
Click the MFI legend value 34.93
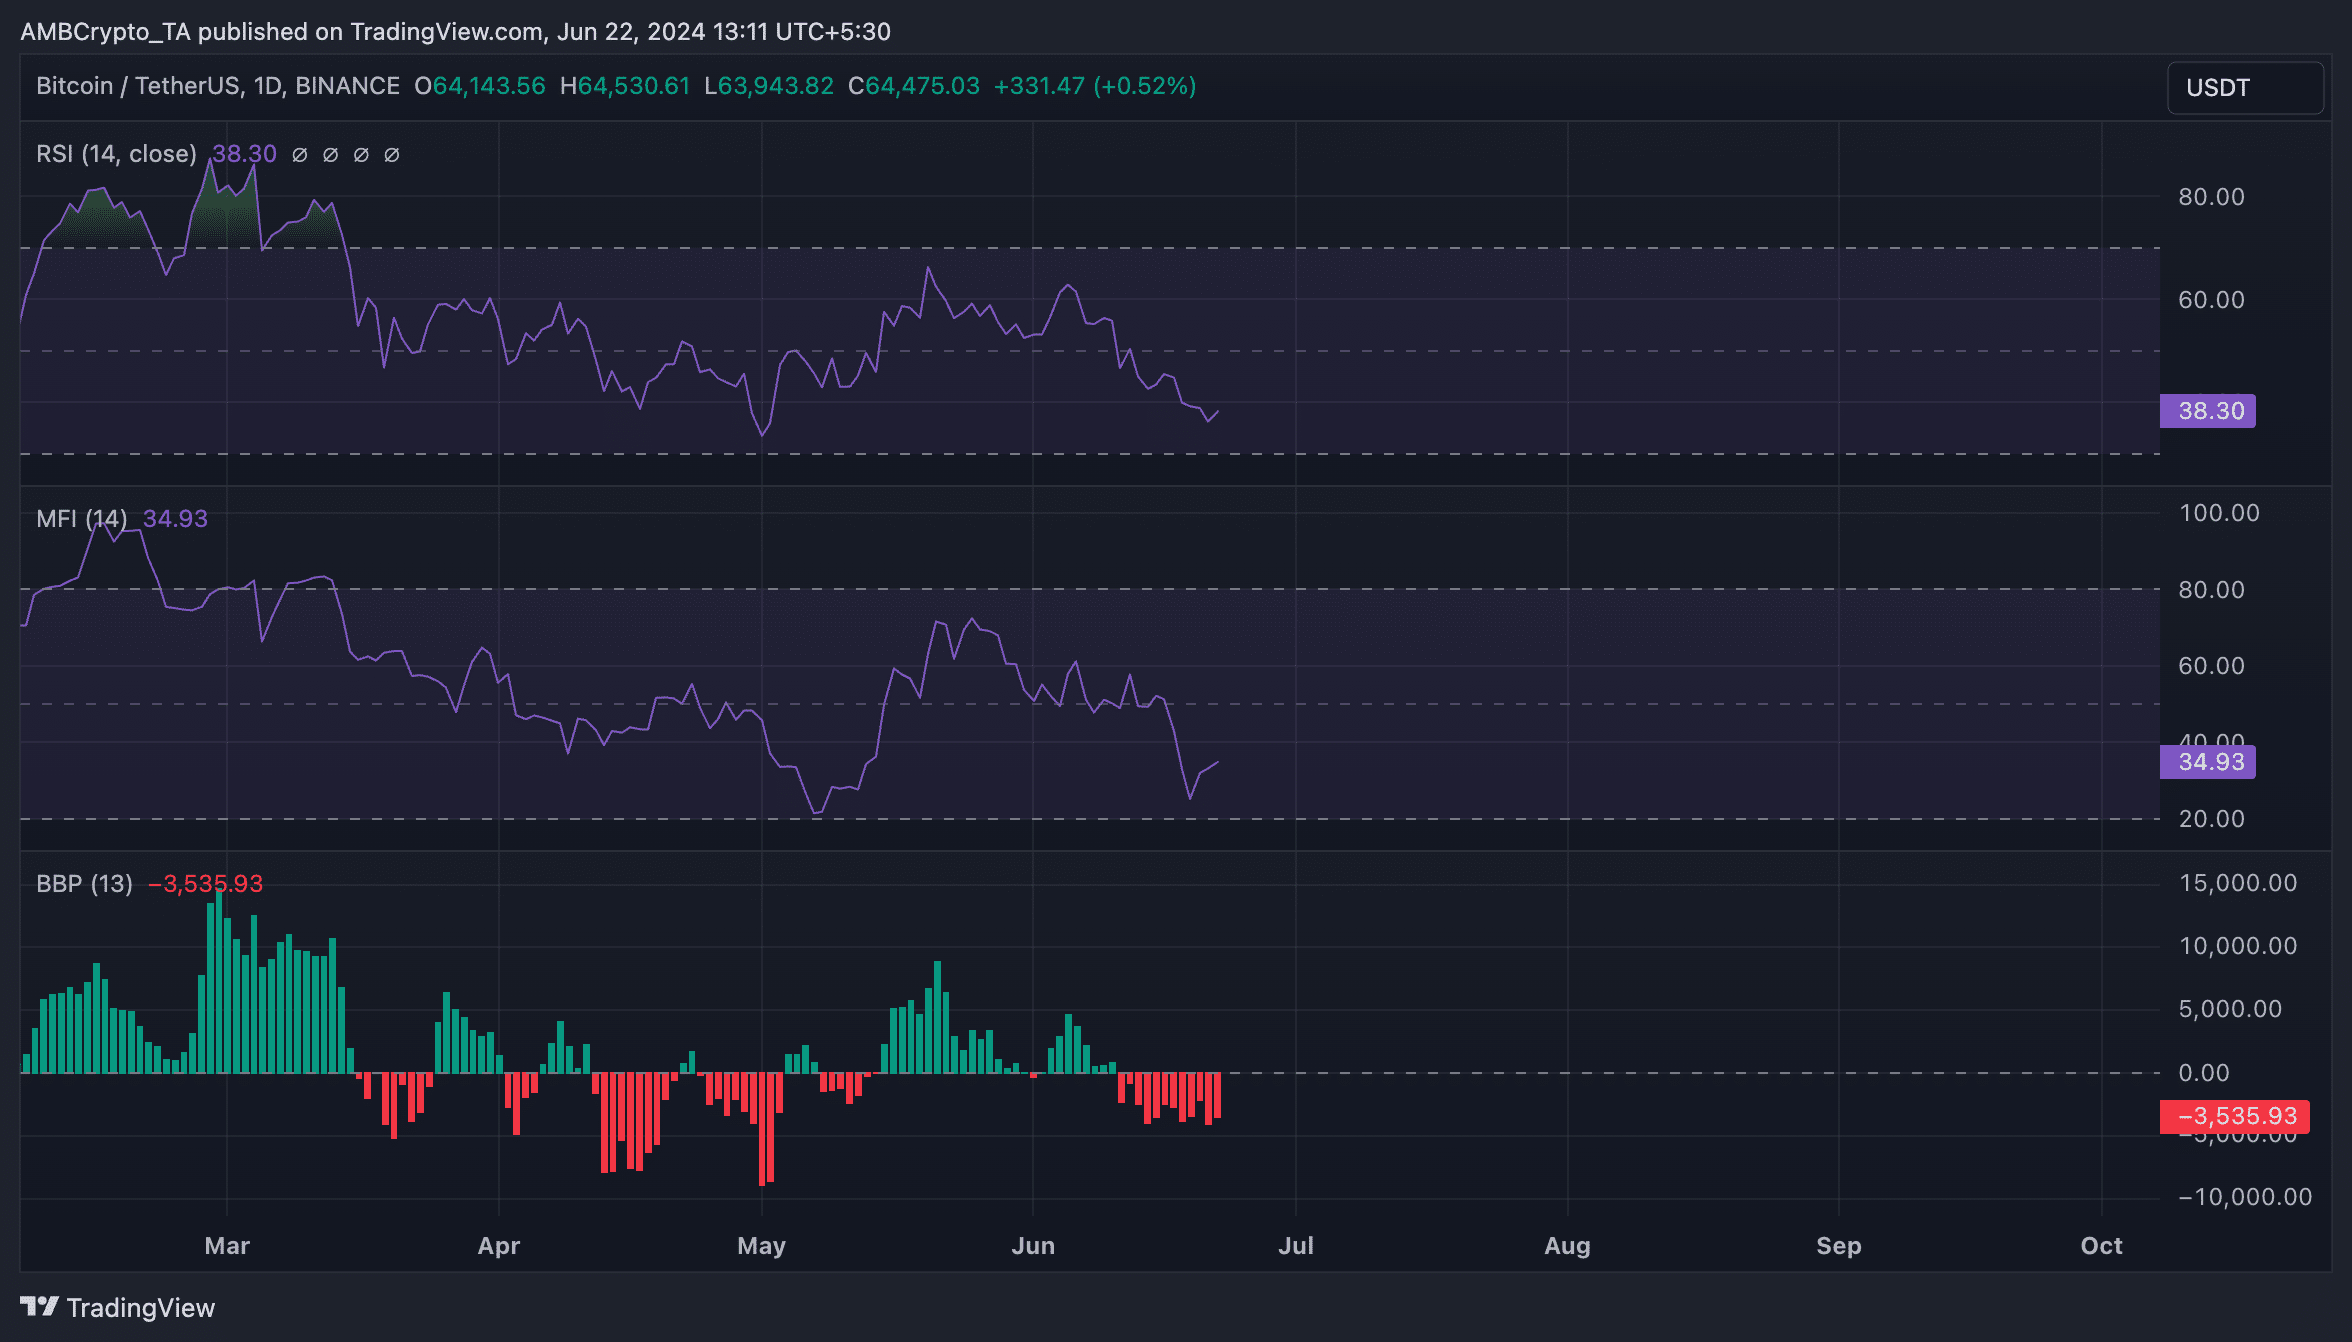tap(175, 518)
